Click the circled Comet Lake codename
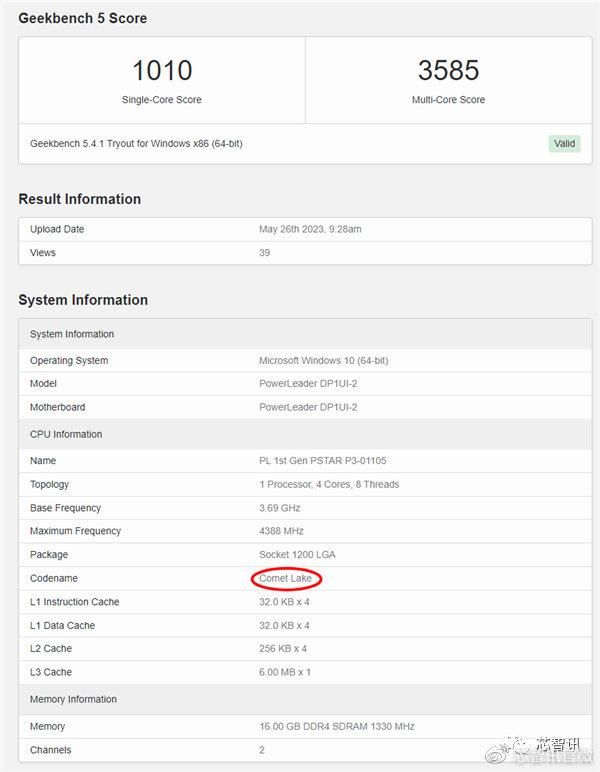This screenshot has width=600, height=772. point(287,578)
